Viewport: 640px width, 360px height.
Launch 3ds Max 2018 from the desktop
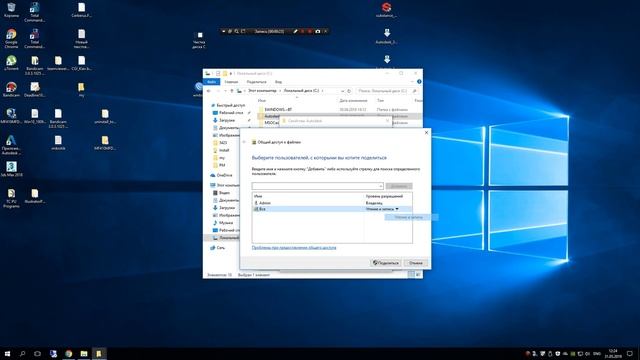(11, 169)
